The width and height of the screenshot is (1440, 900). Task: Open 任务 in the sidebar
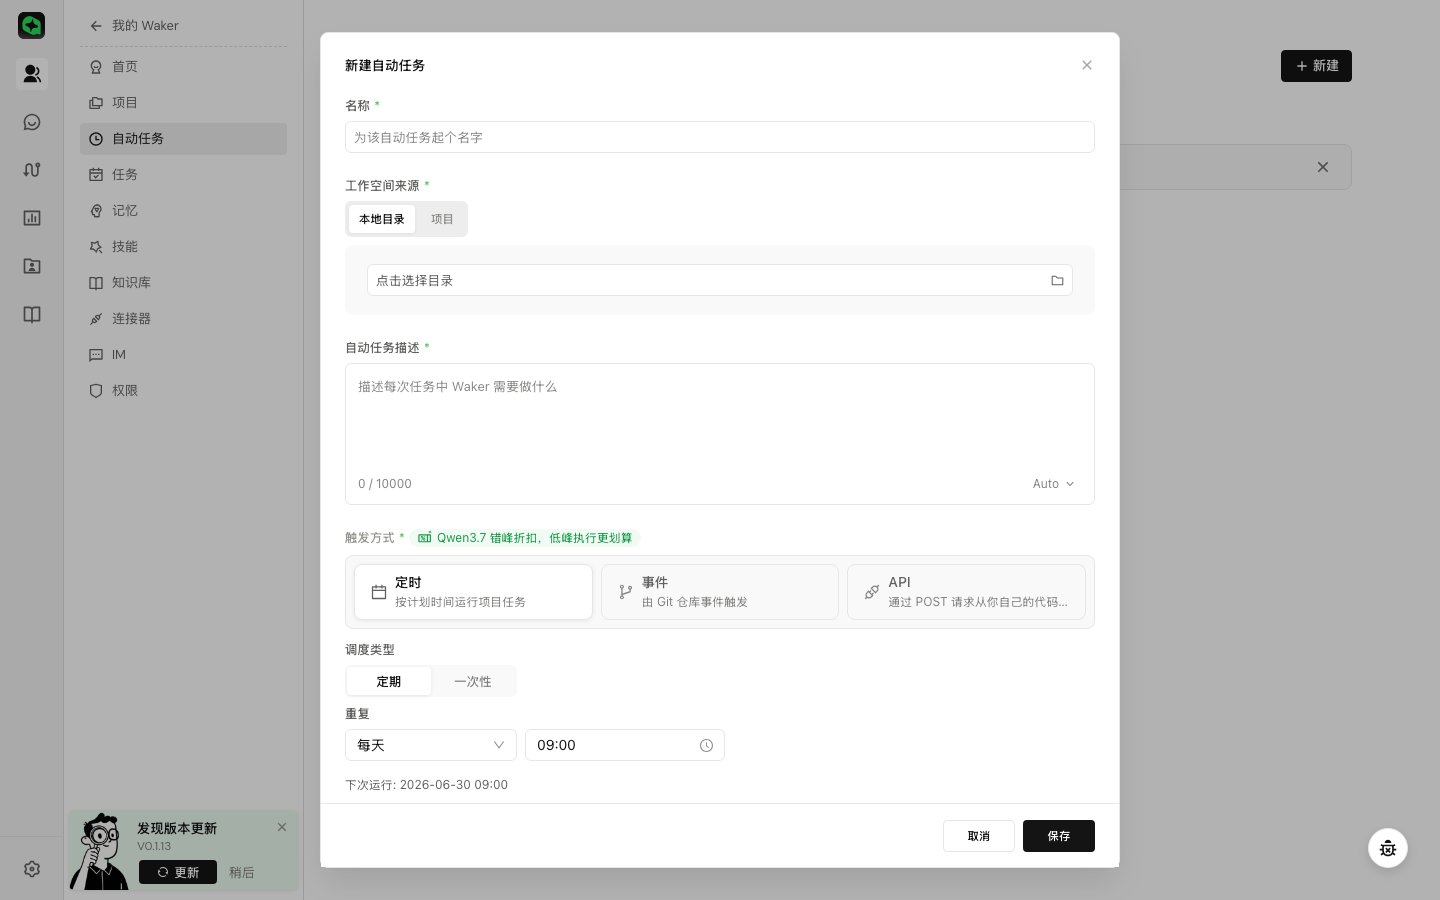[183, 175]
